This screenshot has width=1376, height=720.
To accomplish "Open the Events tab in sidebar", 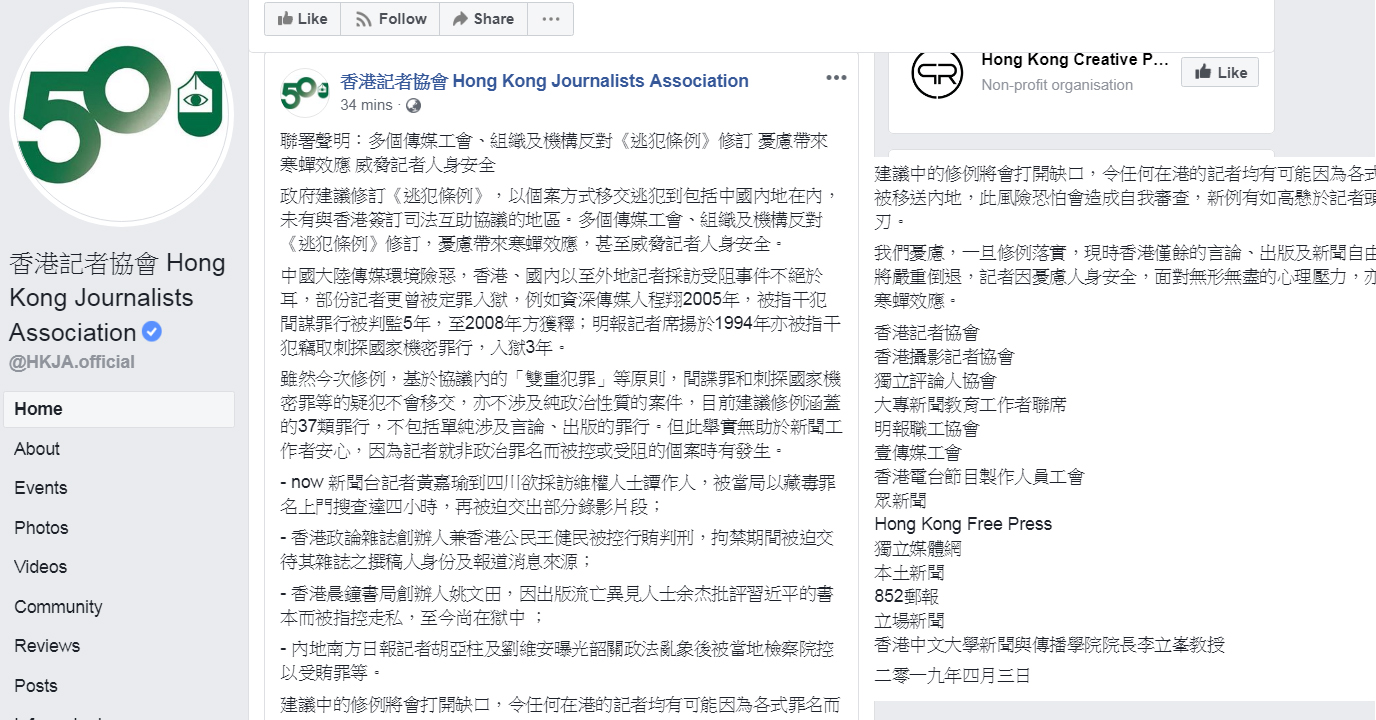I will coord(41,488).
